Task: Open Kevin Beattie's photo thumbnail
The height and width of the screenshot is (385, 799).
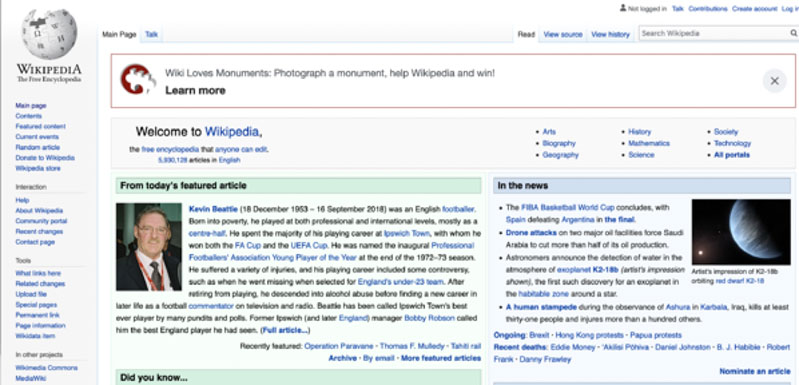Action: pos(149,247)
